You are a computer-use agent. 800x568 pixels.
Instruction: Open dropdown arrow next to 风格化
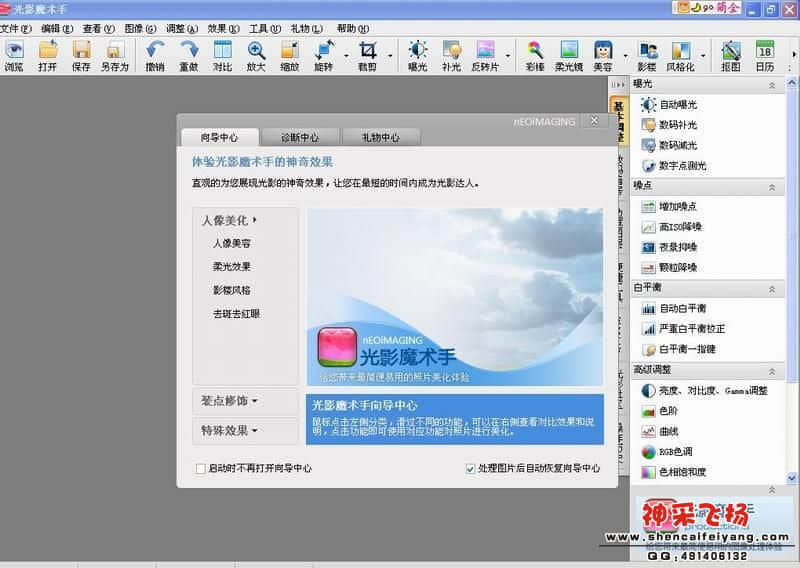click(703, 55)
